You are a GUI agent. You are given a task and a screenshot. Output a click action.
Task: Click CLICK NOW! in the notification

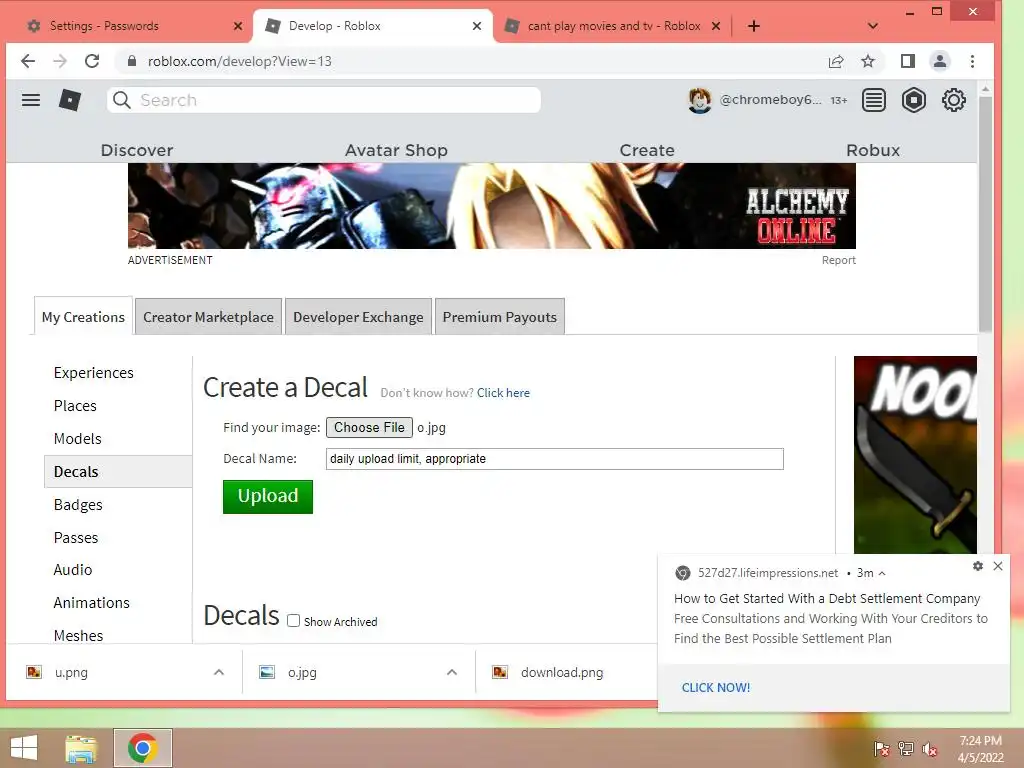coord(716,688)
